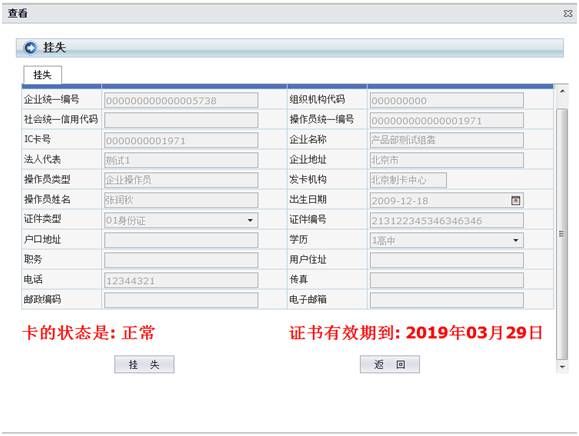Click the 学历 label

(x=298, y=239)
